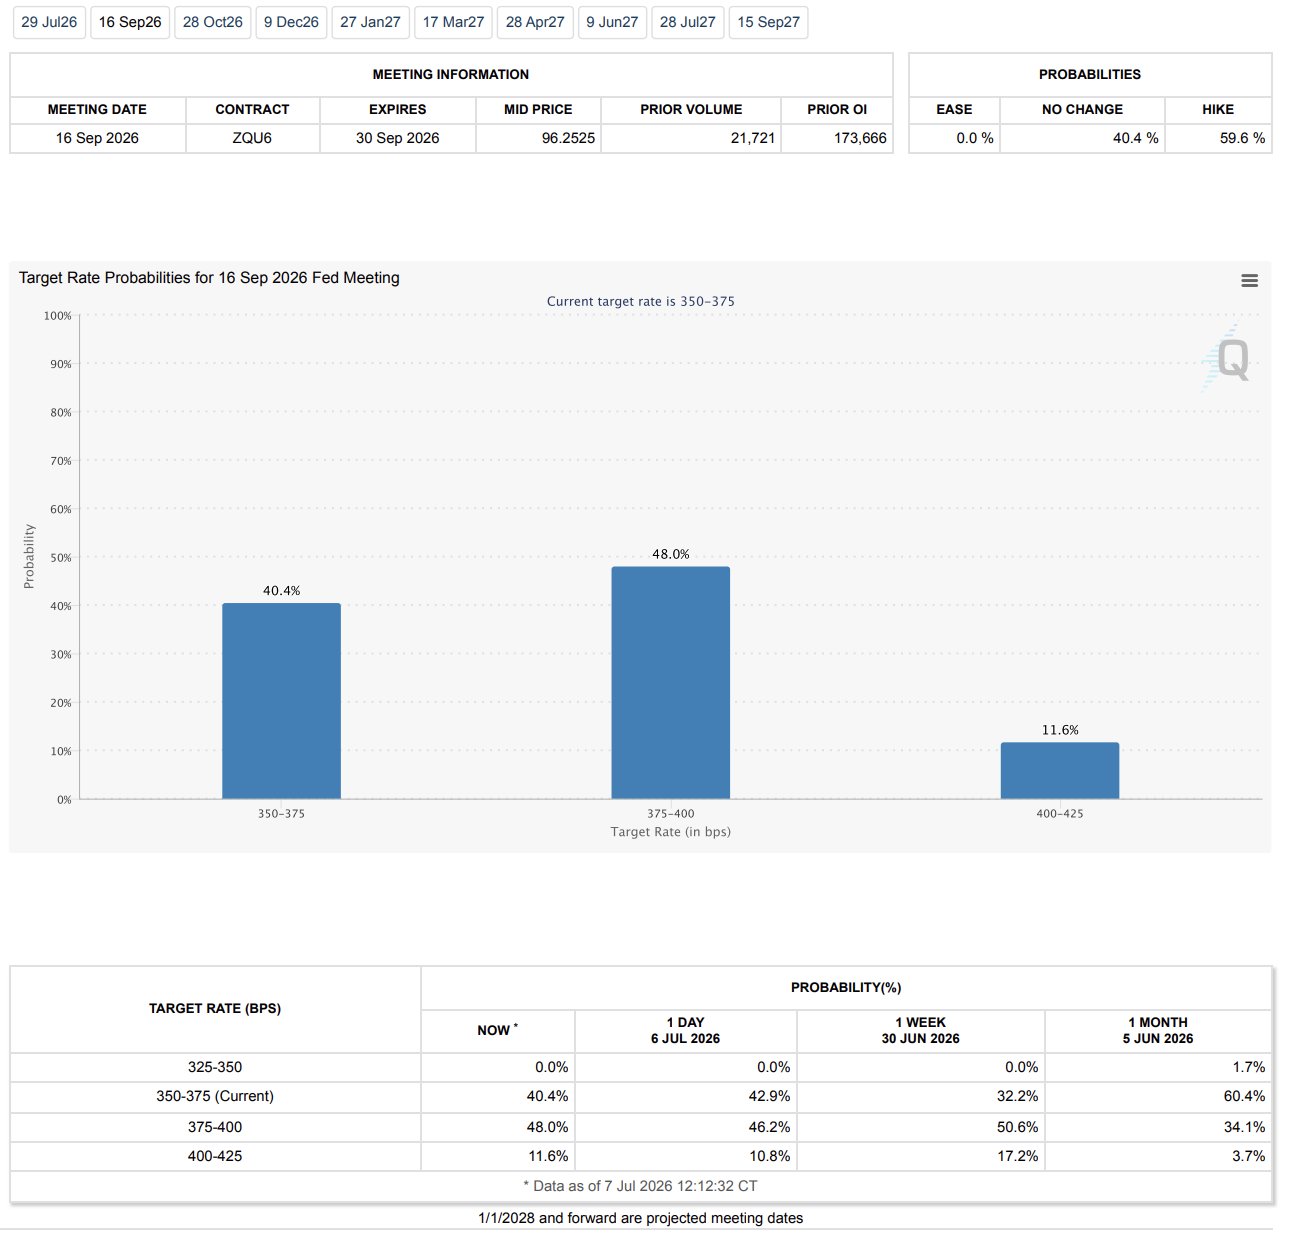The height and width of the screenshot is (1246, 1296).
Task: Click the 'Target Rate (in bps)' axis title
Action: click(x=671, y=832)
